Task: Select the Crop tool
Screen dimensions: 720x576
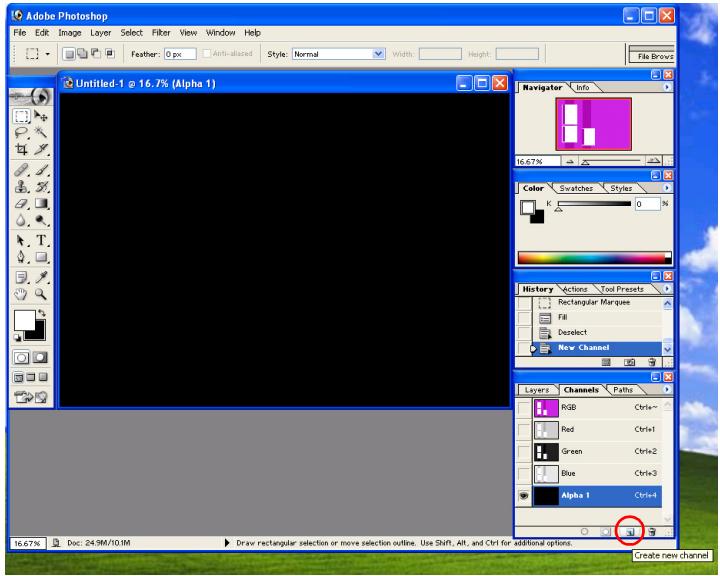Action: coord(21,149)
